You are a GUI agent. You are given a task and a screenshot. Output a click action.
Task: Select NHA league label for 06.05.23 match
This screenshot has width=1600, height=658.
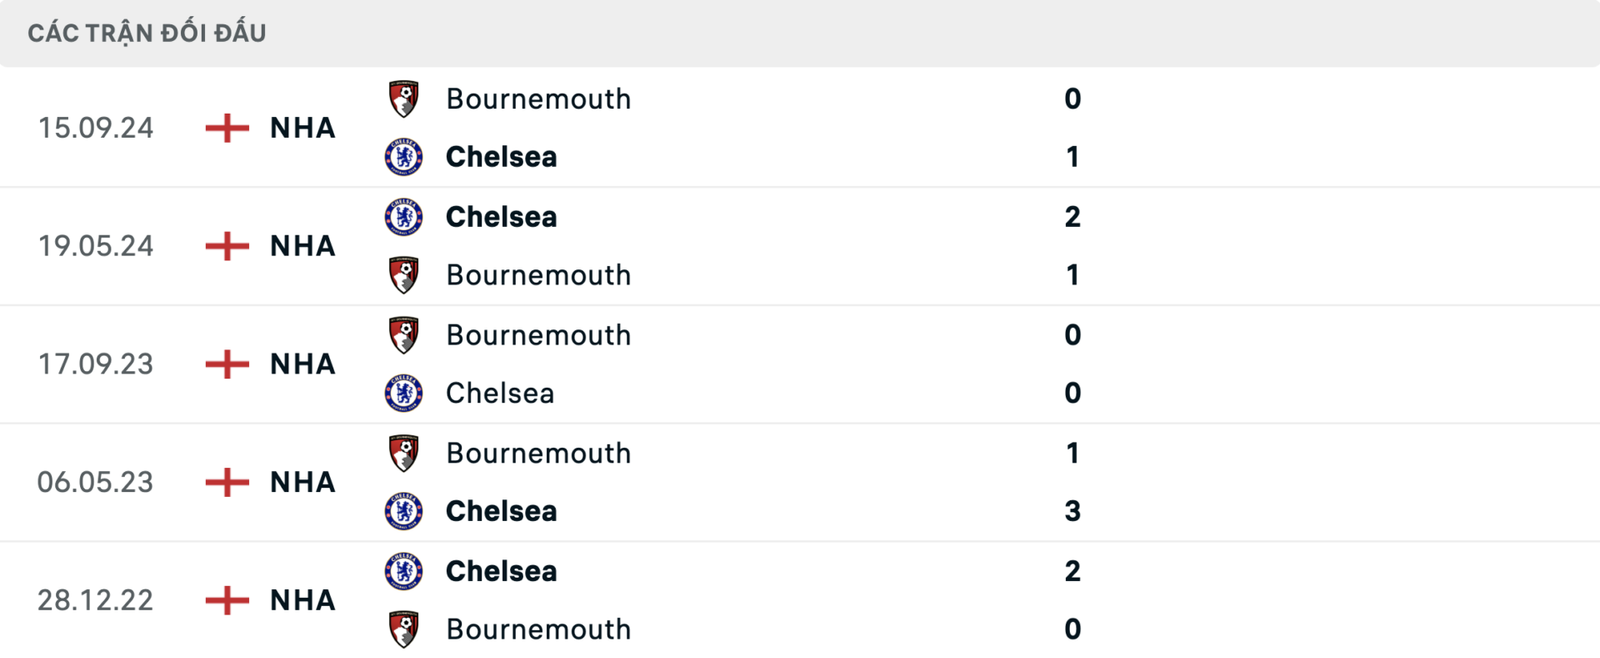pos(303,482)
